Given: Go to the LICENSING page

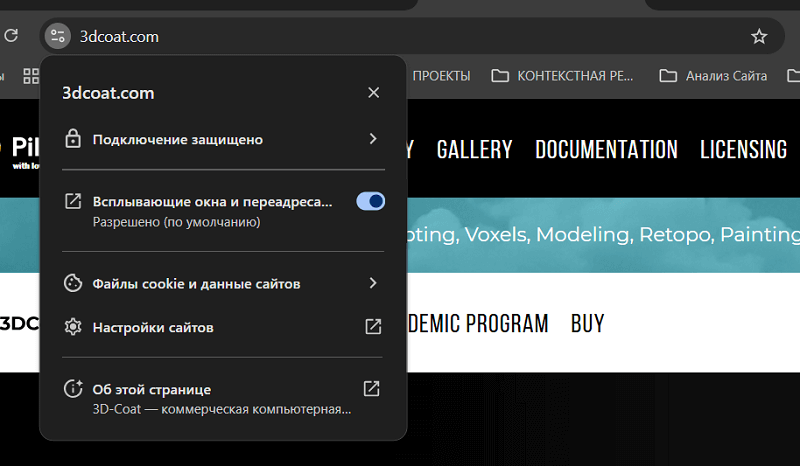Looking at the screenshot, I should [743, 150].
